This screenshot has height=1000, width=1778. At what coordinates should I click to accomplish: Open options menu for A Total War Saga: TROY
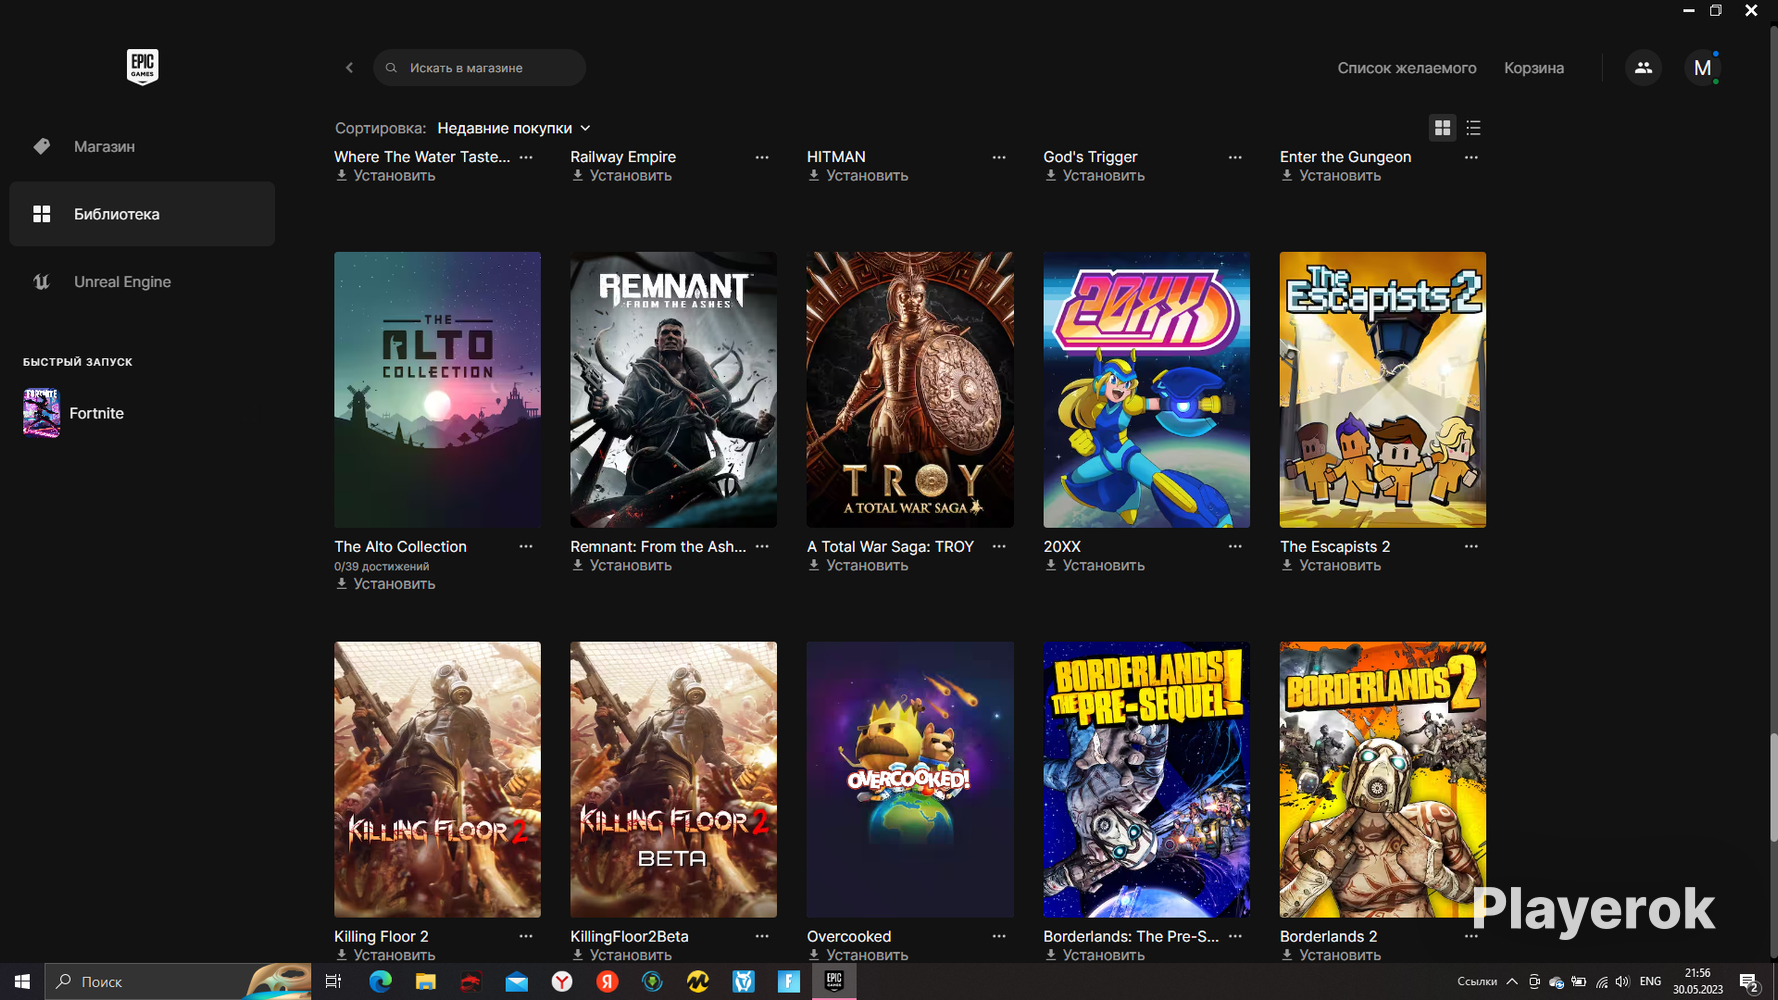point(999,547)
